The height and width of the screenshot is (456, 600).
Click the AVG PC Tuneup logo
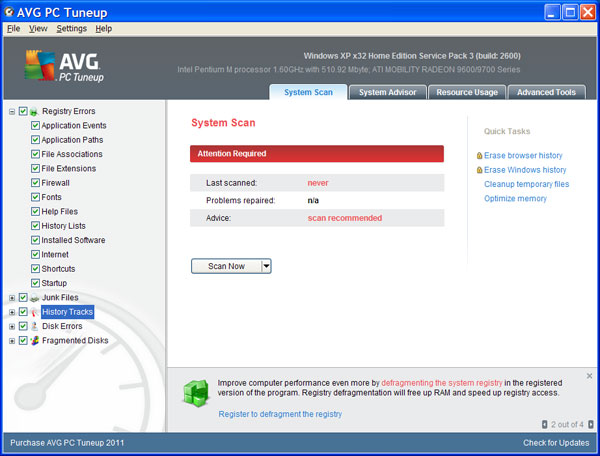pyautogui.click(x=64, y=65)
